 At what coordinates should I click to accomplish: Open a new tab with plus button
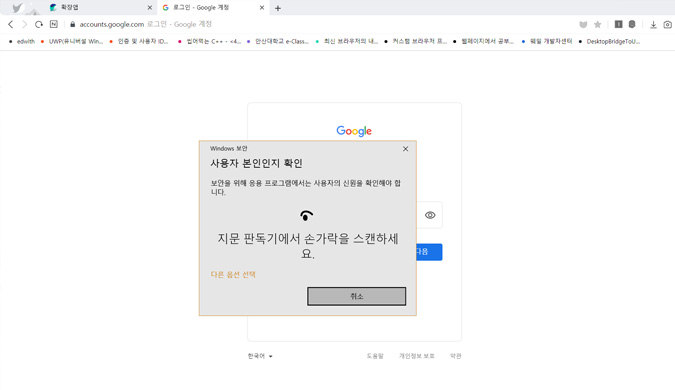[278, 8]
